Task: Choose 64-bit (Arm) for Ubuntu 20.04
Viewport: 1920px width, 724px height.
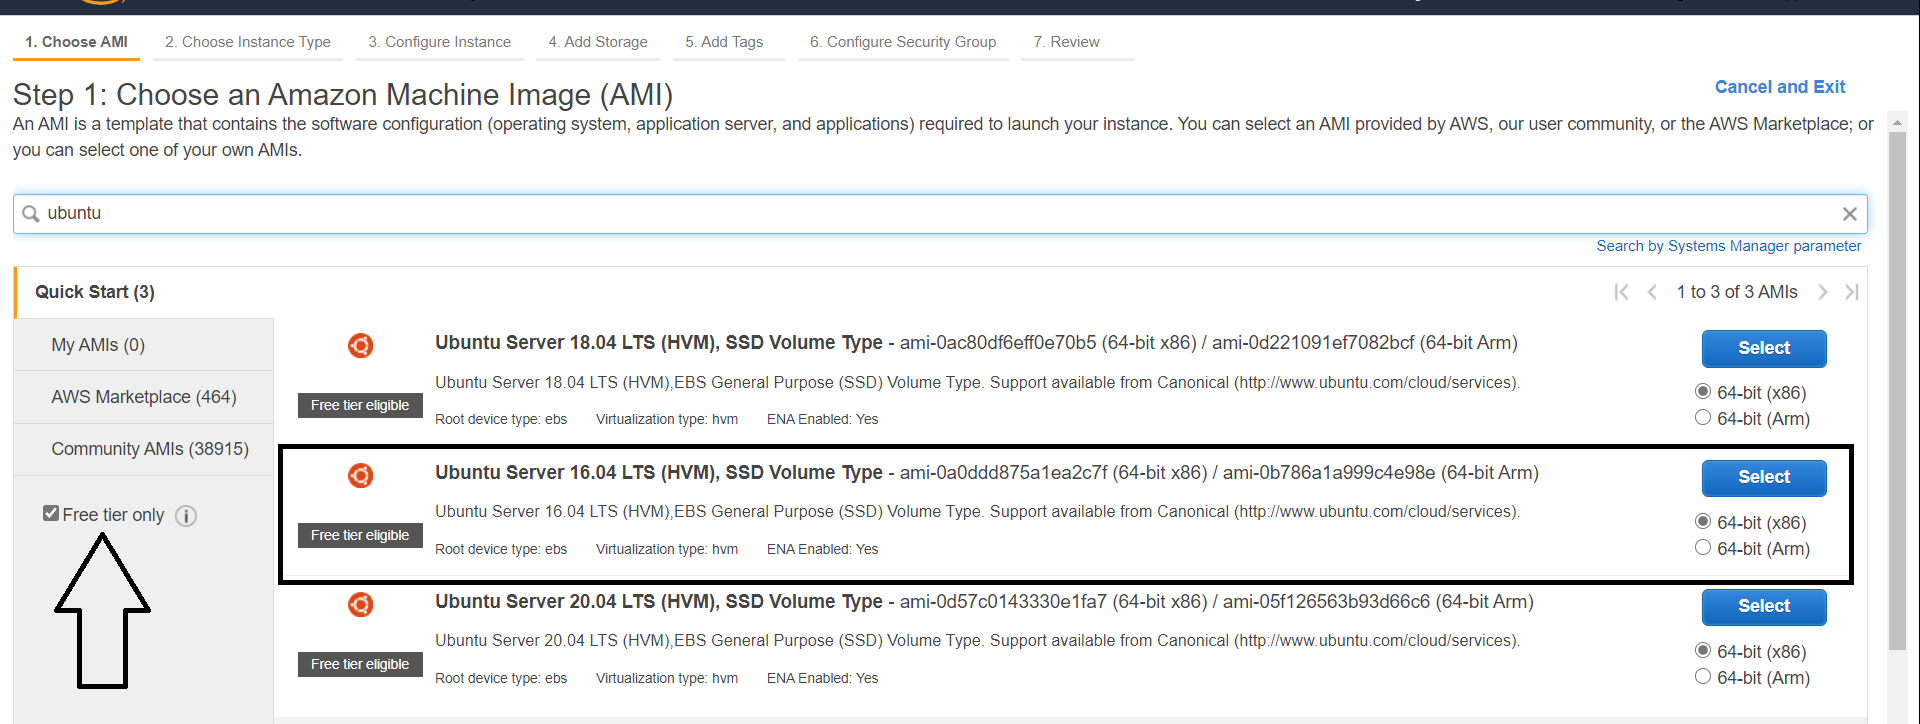Action: click(x=1703, y=677)
